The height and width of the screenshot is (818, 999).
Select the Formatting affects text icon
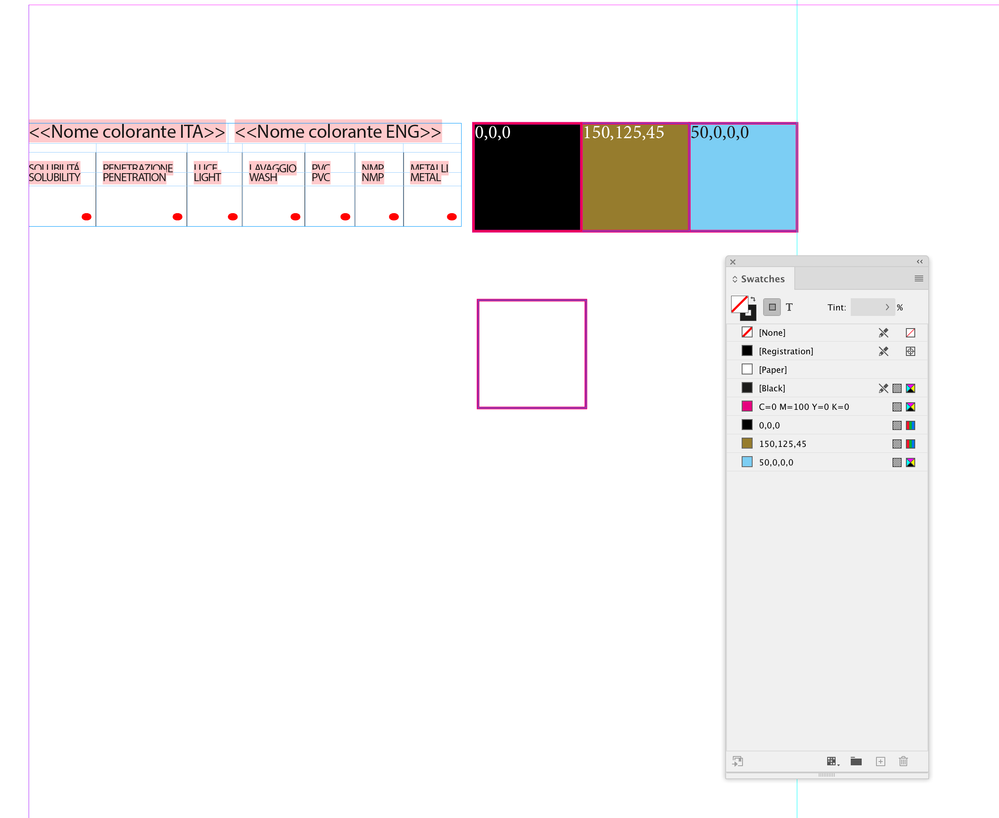tap(787, 306)
